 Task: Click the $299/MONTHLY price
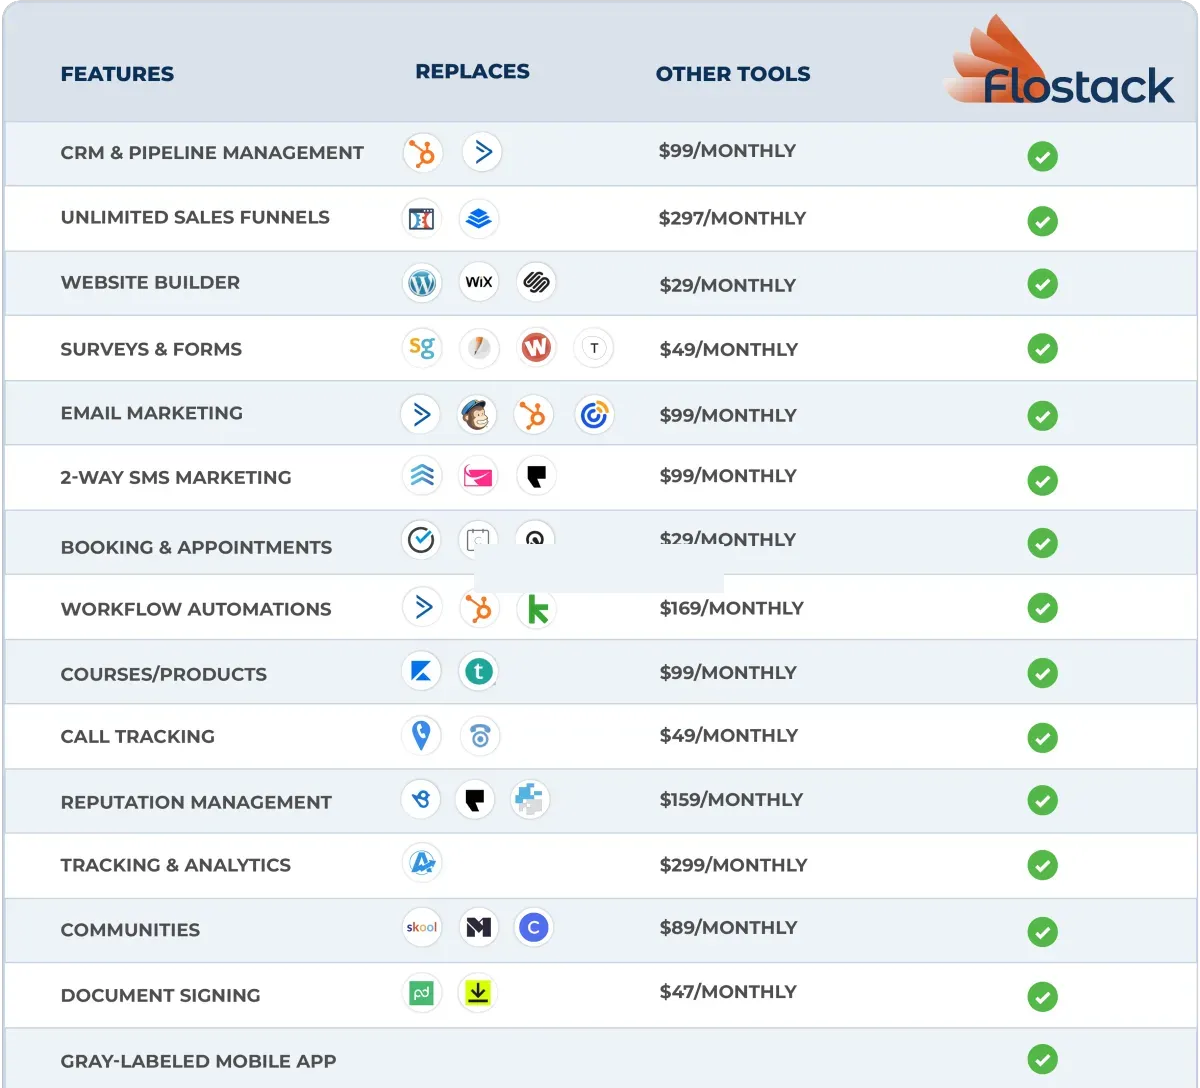(x=733, y=865)
